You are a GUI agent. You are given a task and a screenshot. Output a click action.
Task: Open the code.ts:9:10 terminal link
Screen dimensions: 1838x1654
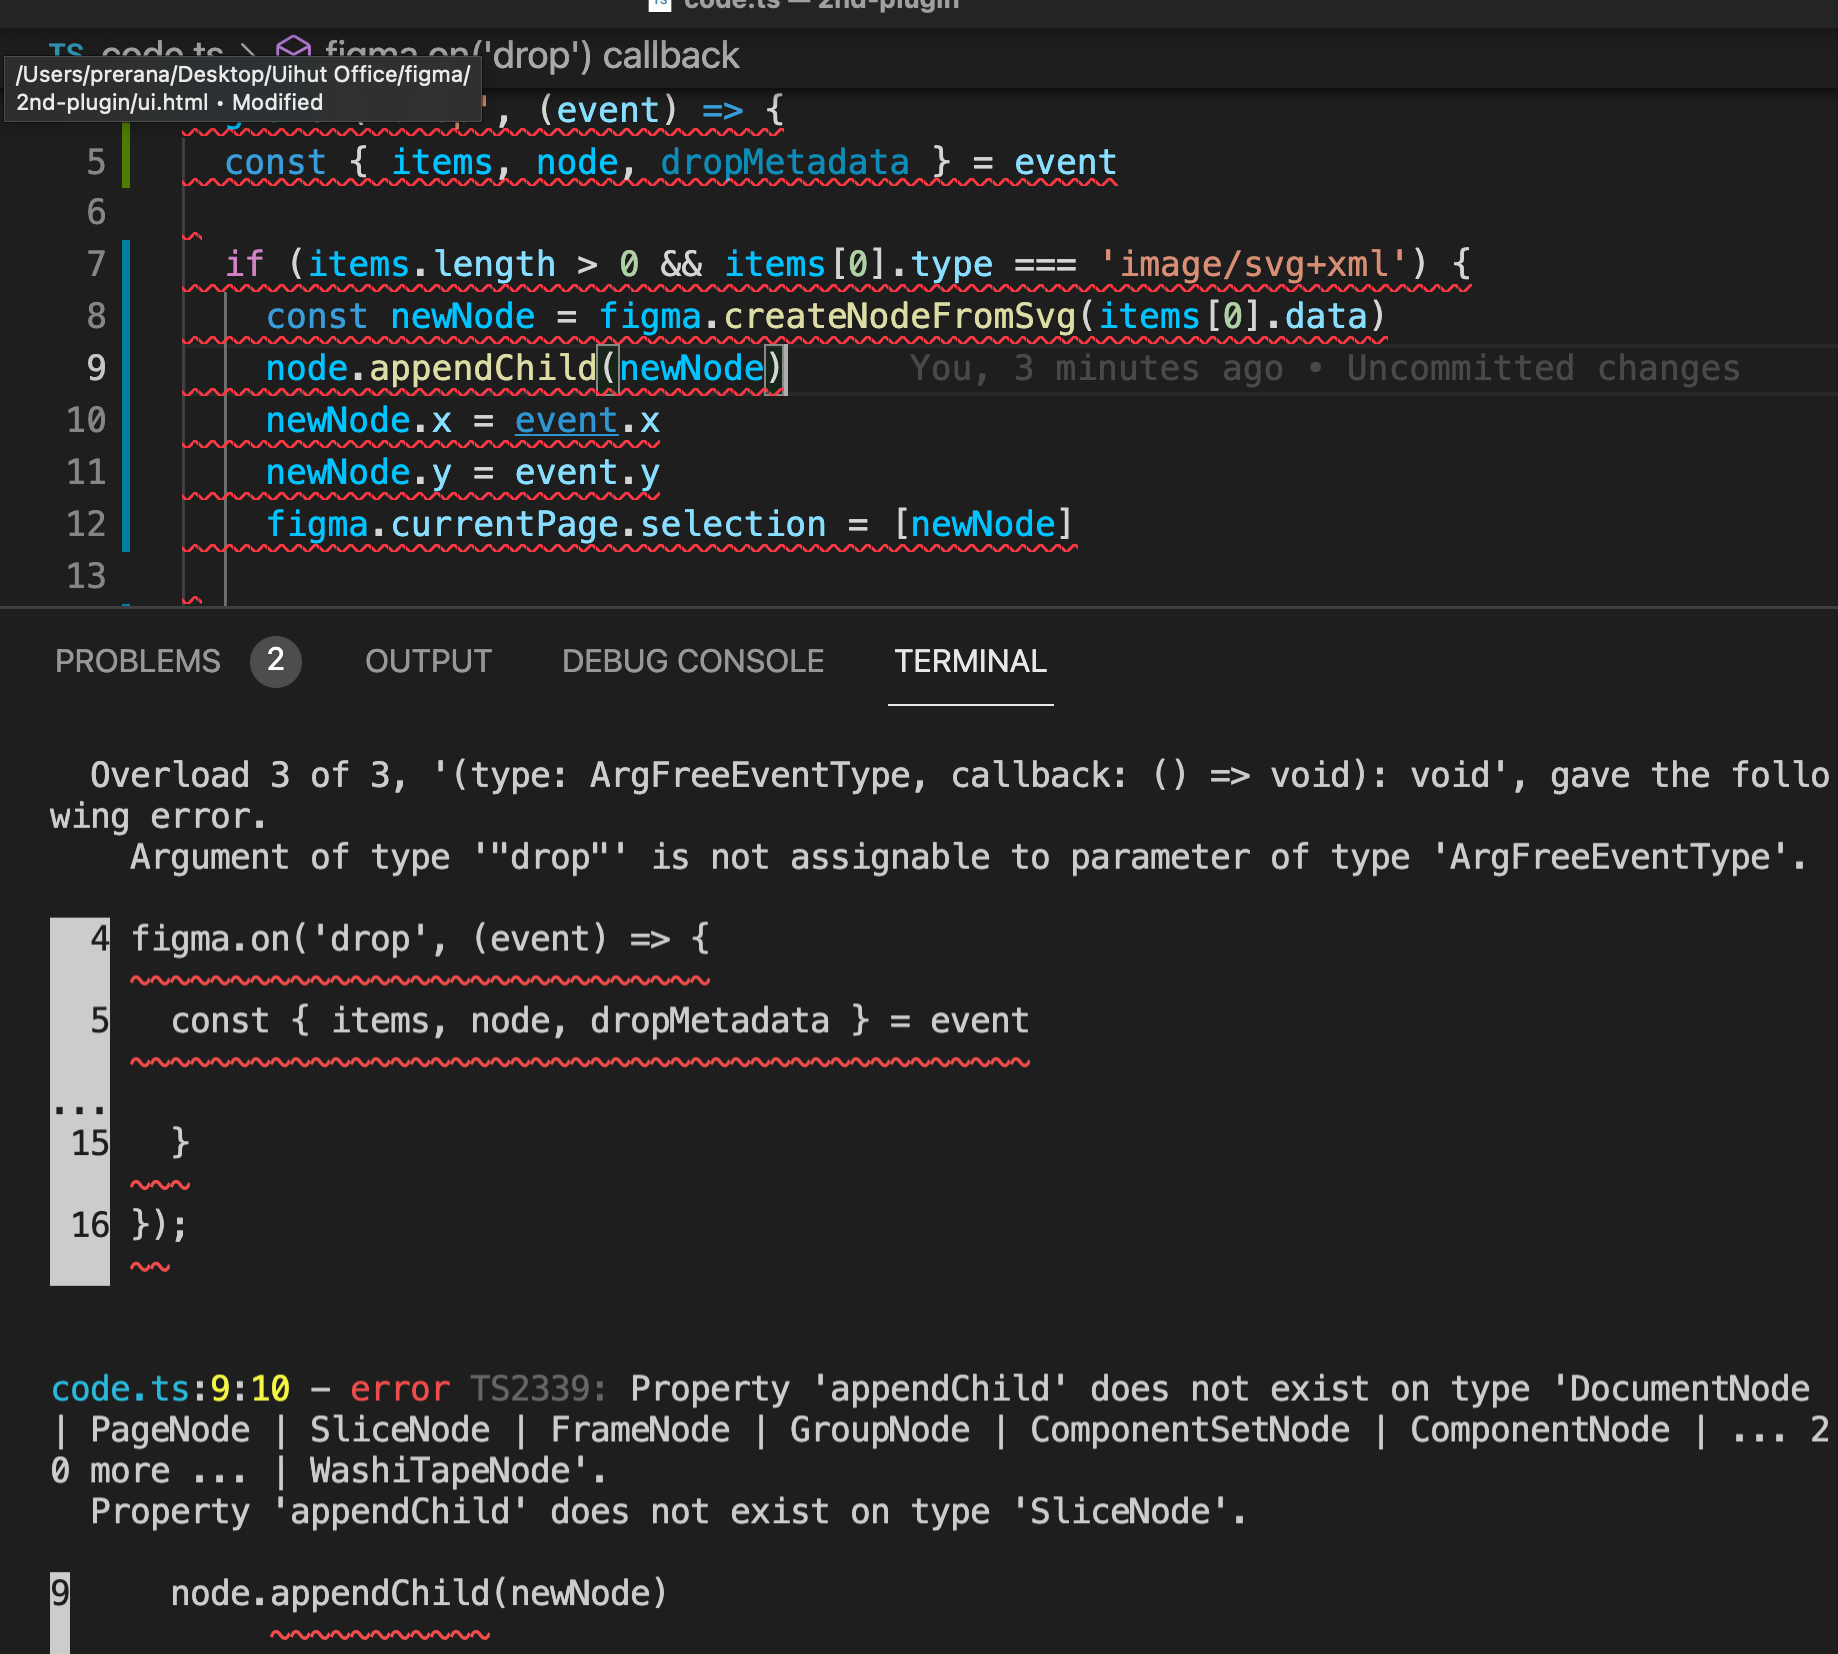tap(170, 1388)
